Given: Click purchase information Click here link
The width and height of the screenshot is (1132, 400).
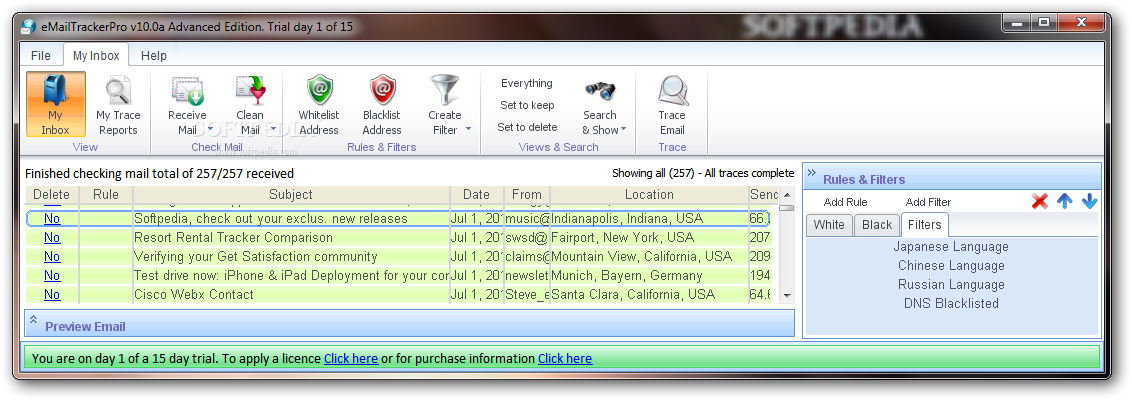Looking at the screenshot, I should point(565,358).
